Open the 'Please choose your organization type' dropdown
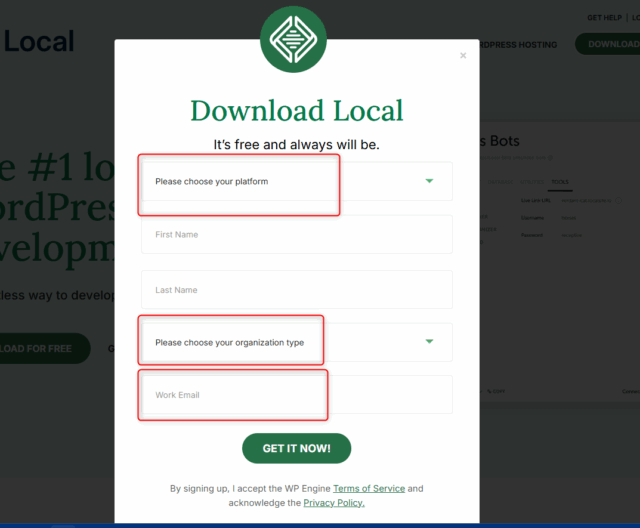Screen dimensions: 640x528 (296, 342)
